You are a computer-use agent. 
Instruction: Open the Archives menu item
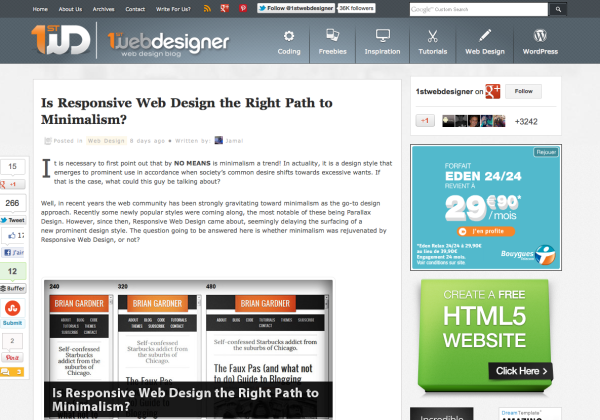pyautogui.click(x=104, y=8)
